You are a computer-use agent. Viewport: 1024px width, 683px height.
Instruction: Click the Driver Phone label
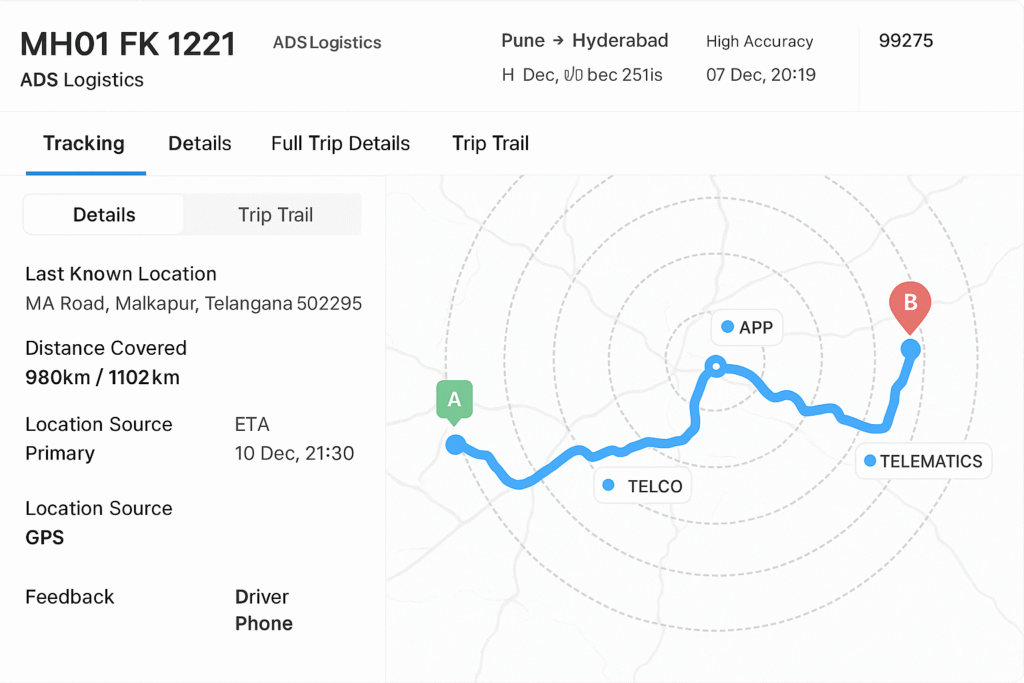pyautogui.click(x=264, y=610)
